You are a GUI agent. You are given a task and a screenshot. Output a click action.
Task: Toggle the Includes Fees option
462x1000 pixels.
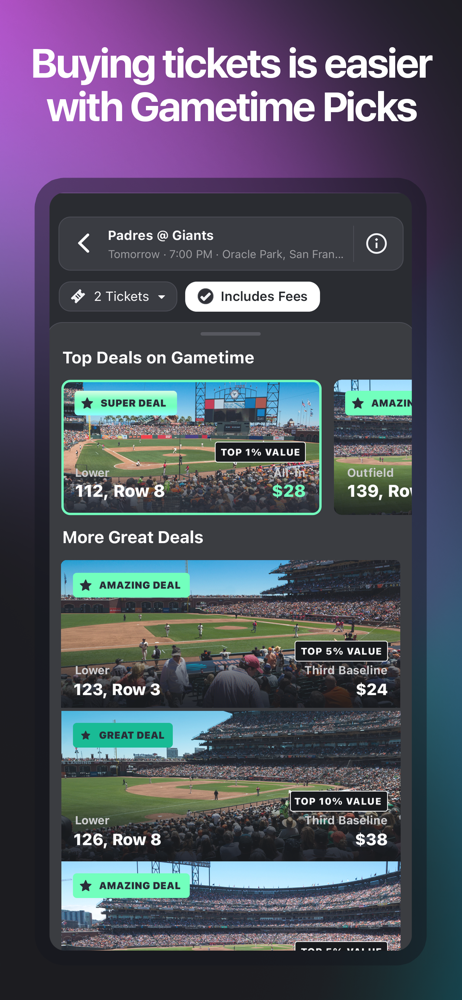(252, 297)
